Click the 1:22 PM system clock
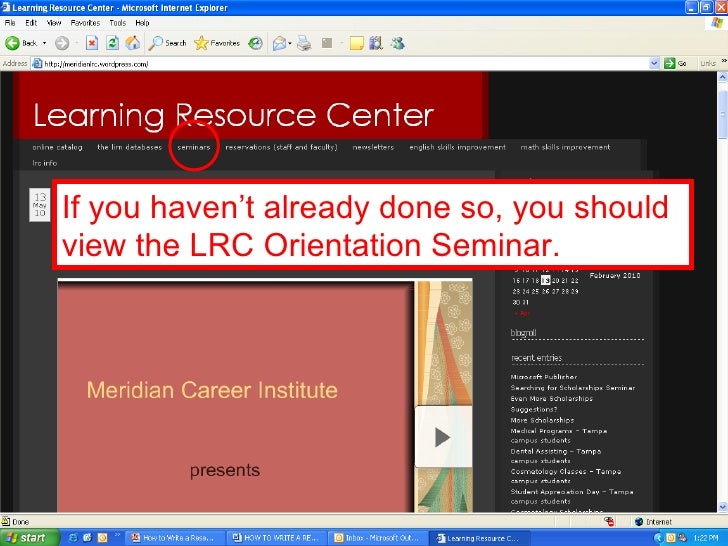The width and height of the screenshot is (728, 546). 706,538
